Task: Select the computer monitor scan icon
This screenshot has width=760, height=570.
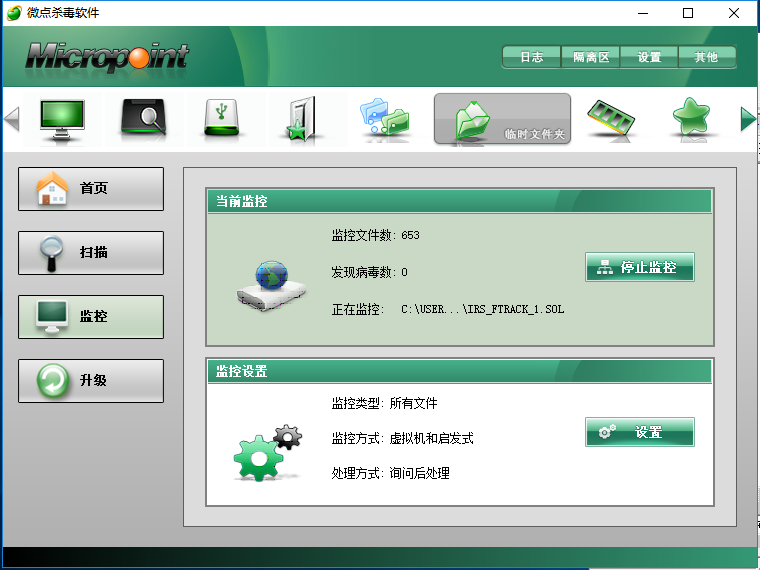Action: click(x=62, y=119)
